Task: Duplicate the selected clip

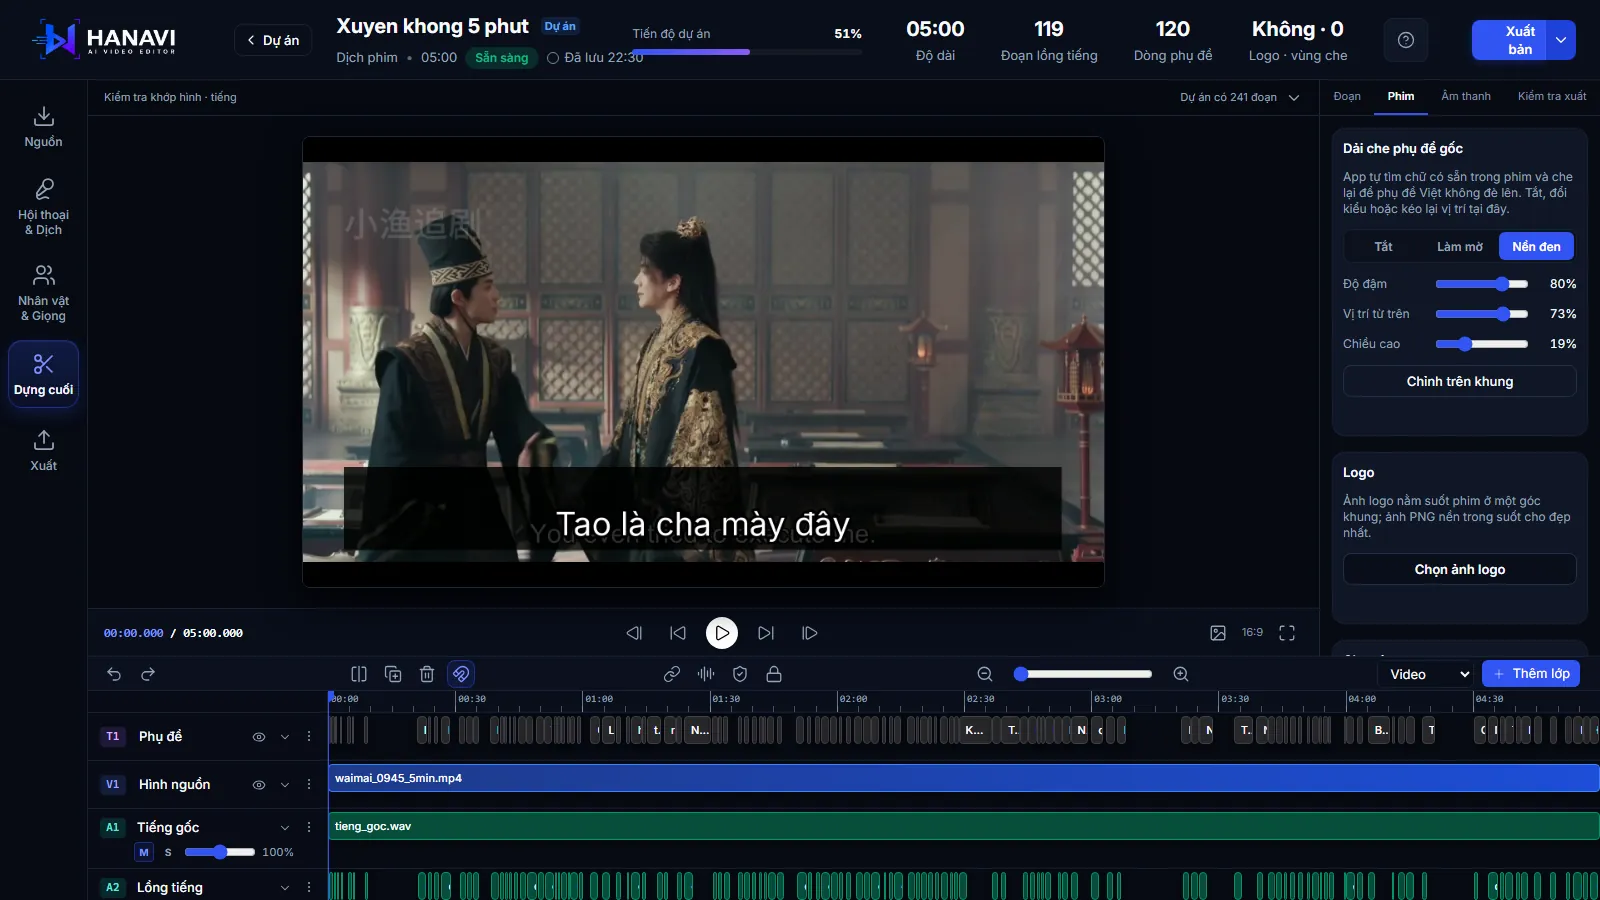Action: [x=393, y=674]
